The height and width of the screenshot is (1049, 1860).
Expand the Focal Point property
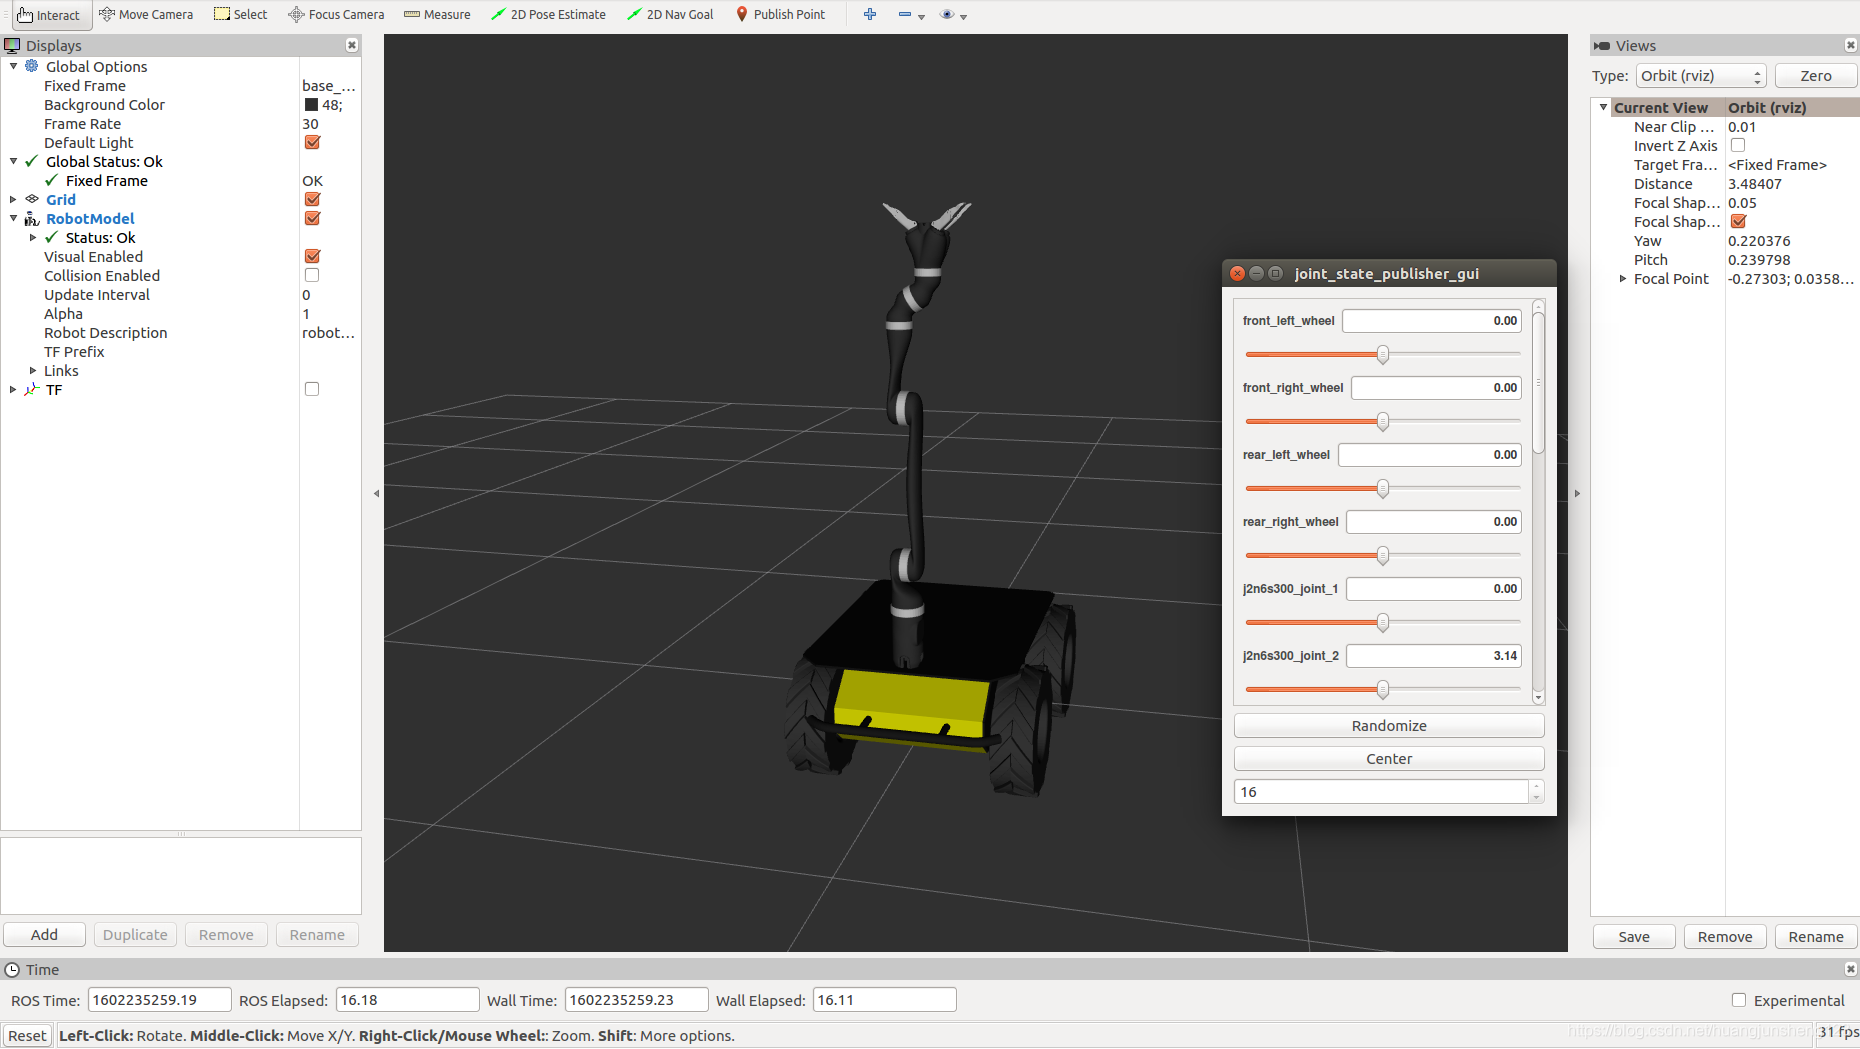click(x=1623, y=279)
